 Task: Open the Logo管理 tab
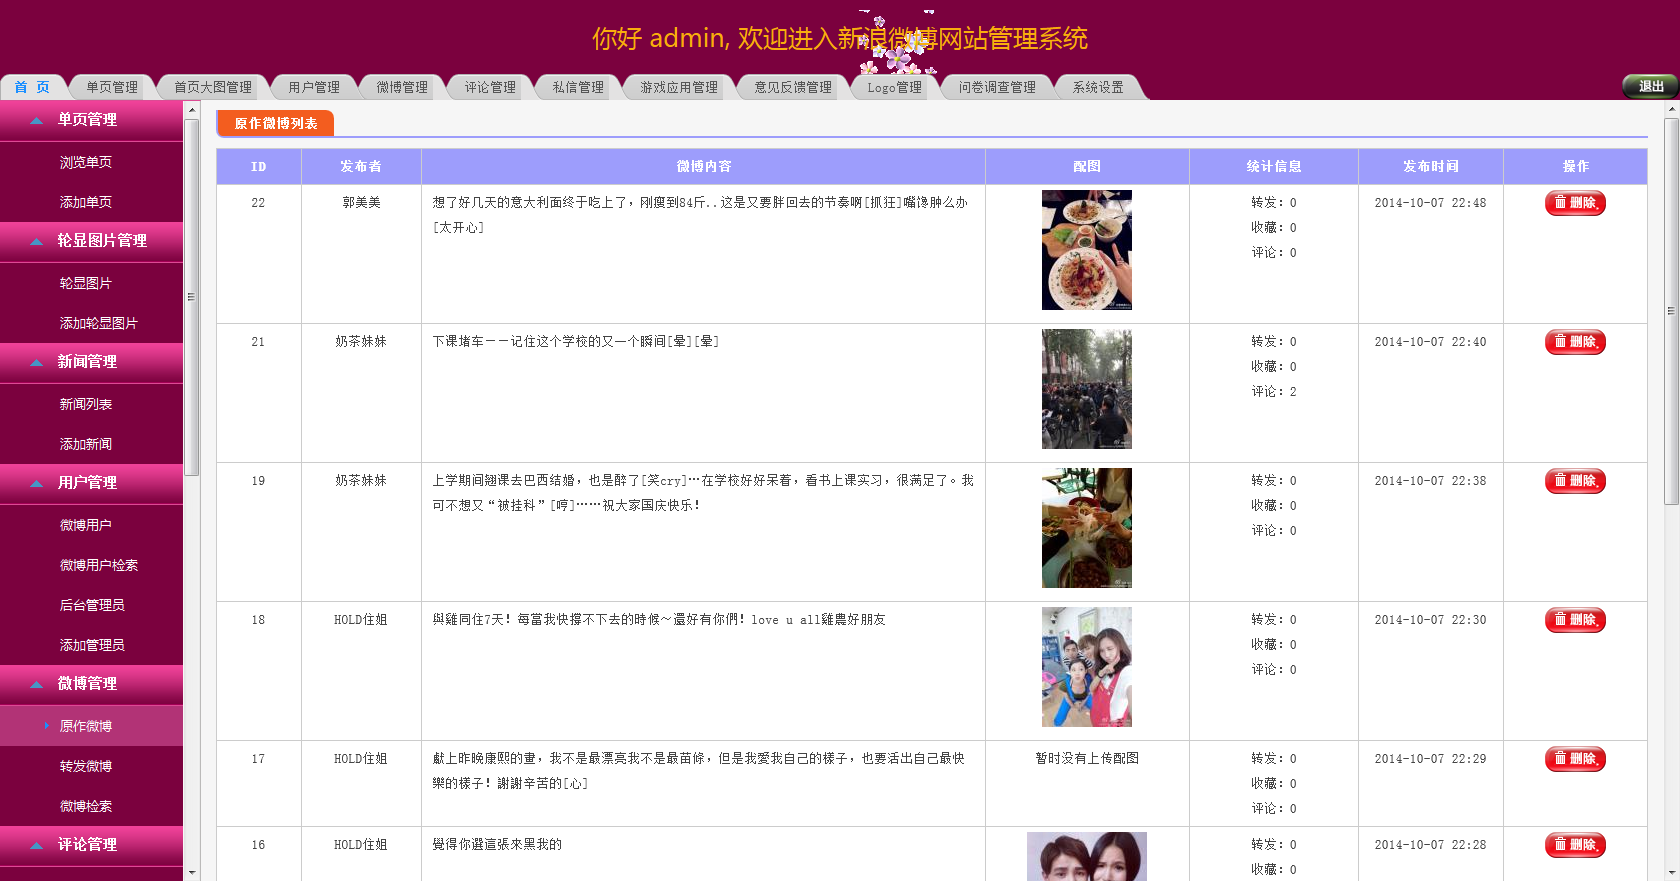(x=895, y=87)
